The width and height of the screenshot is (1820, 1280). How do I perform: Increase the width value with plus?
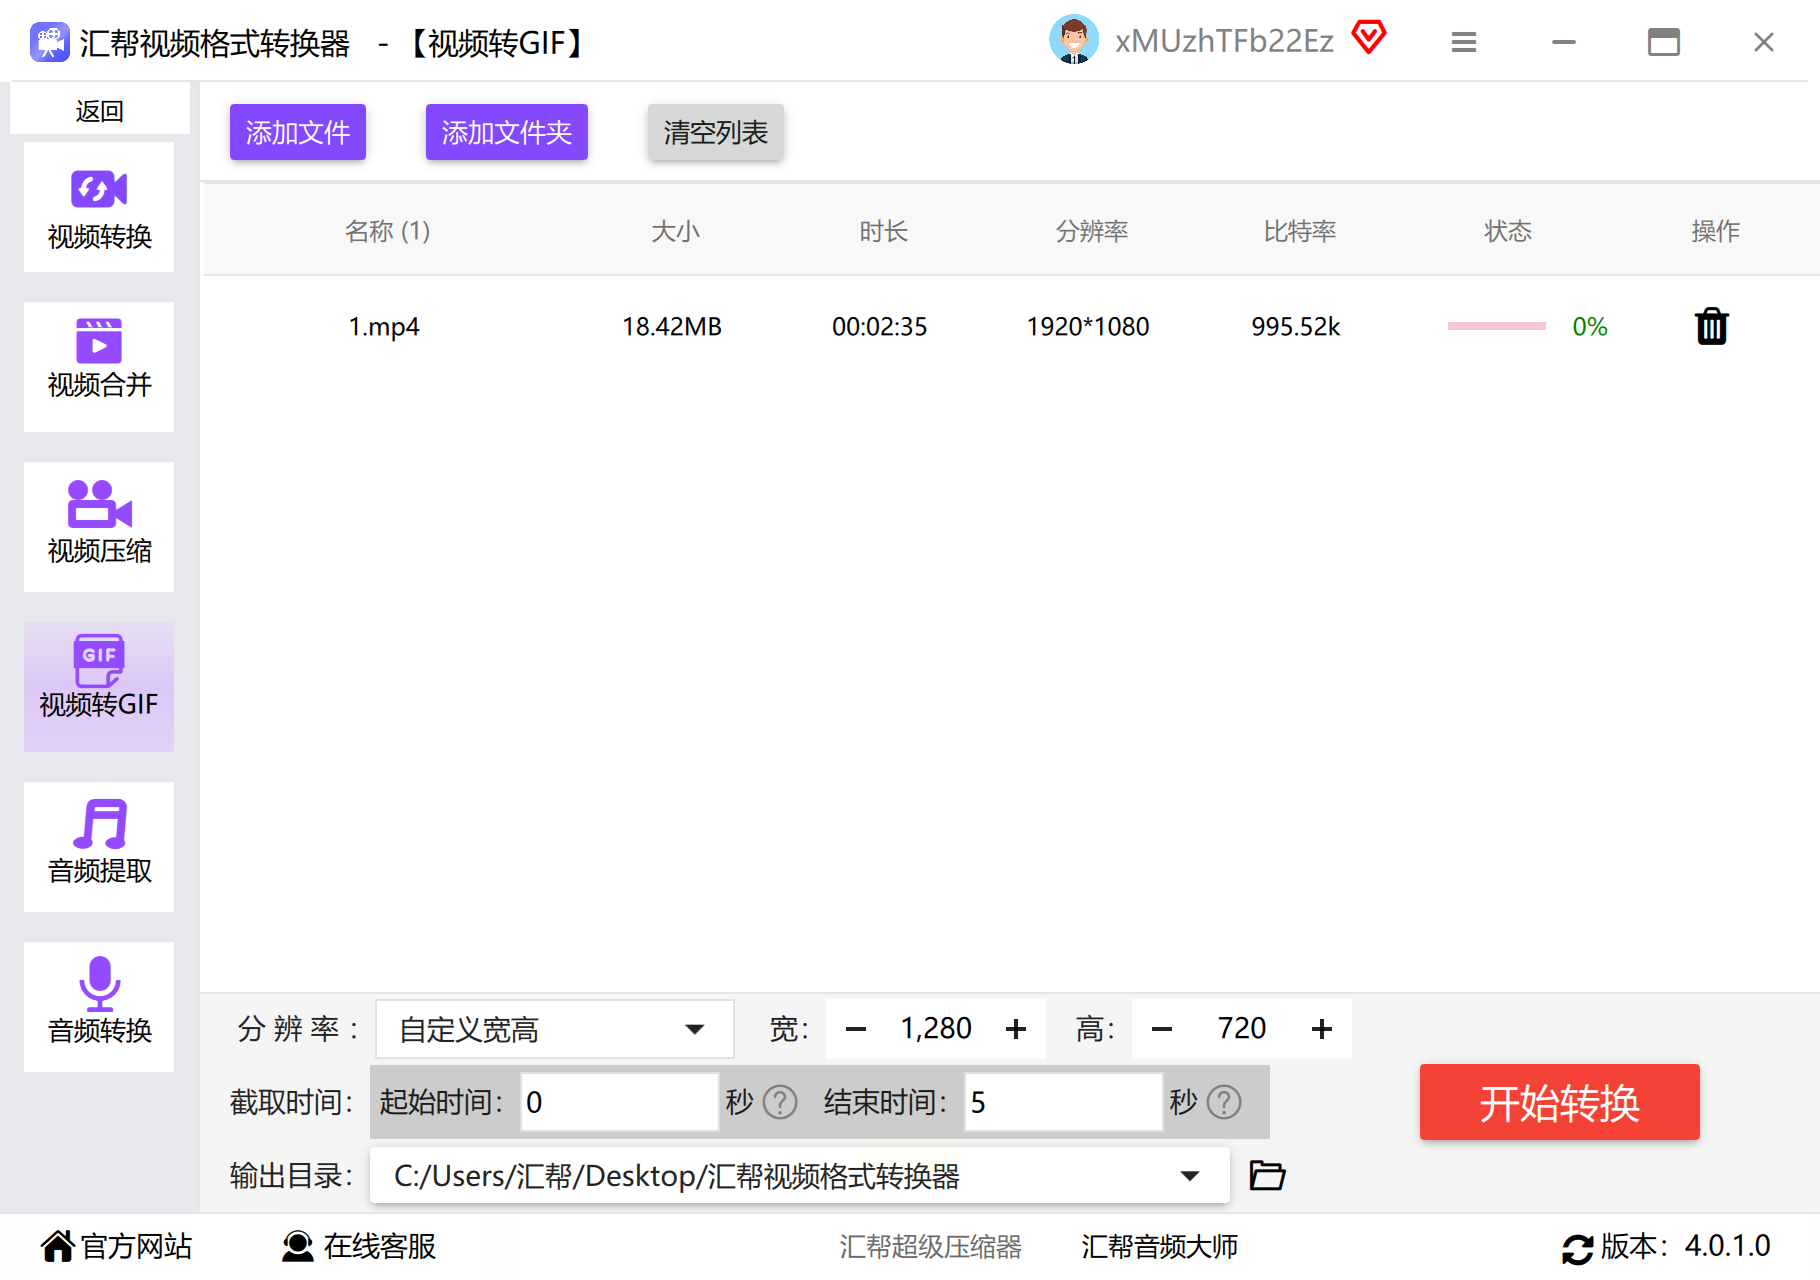coord(1016,1029)
